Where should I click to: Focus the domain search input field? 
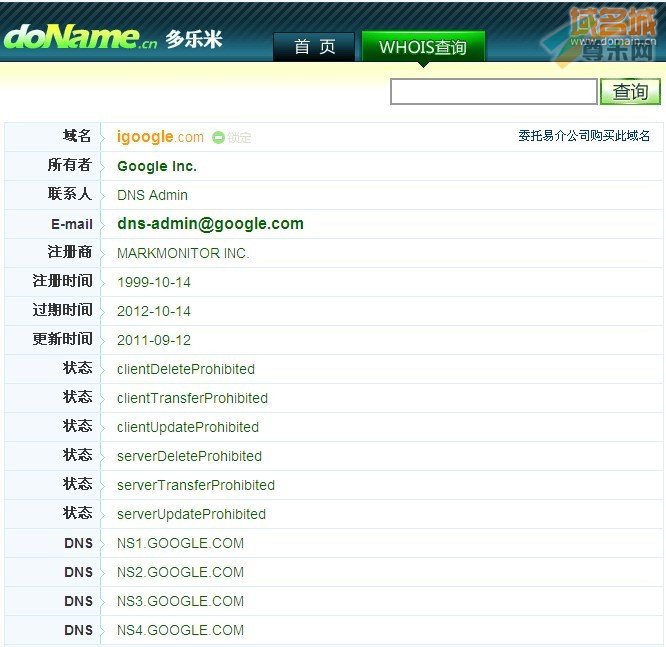(494, 91)
